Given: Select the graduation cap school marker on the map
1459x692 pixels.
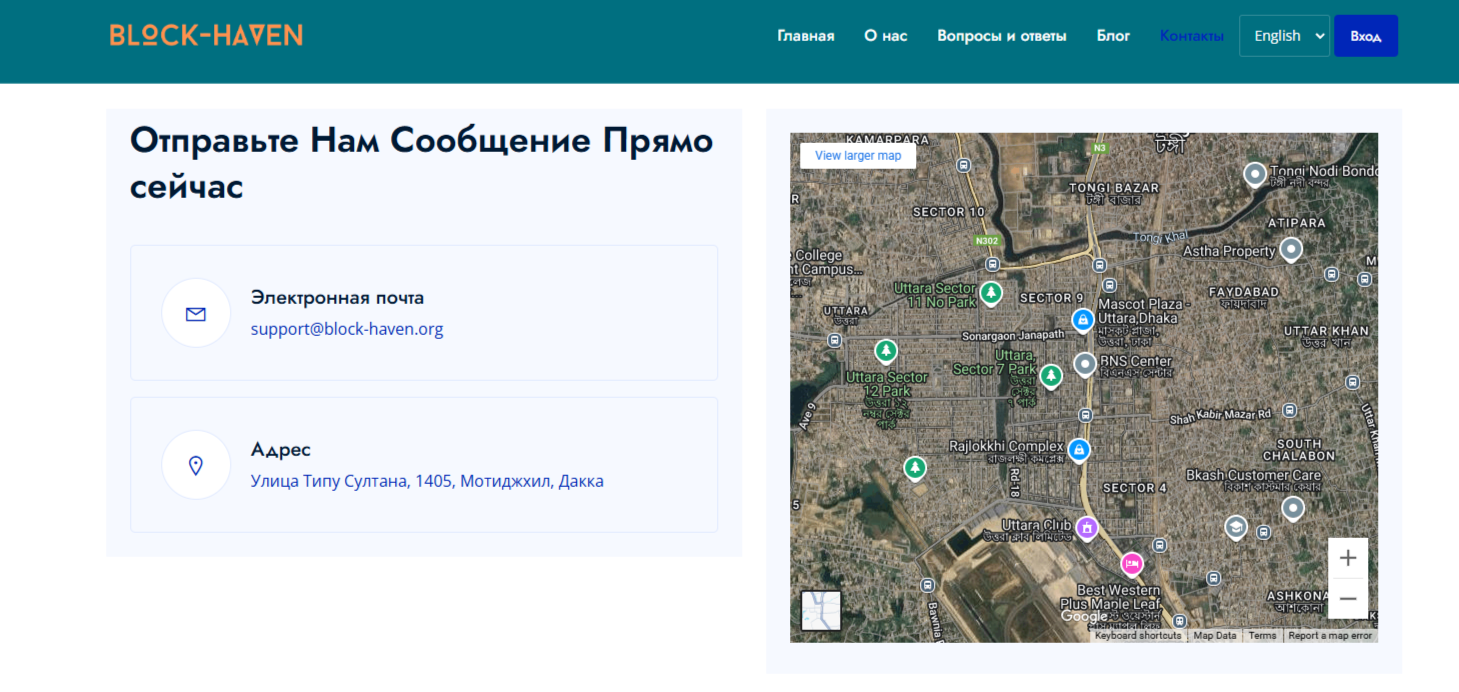Looking at the screenshot, I should tap(1235, 527).
